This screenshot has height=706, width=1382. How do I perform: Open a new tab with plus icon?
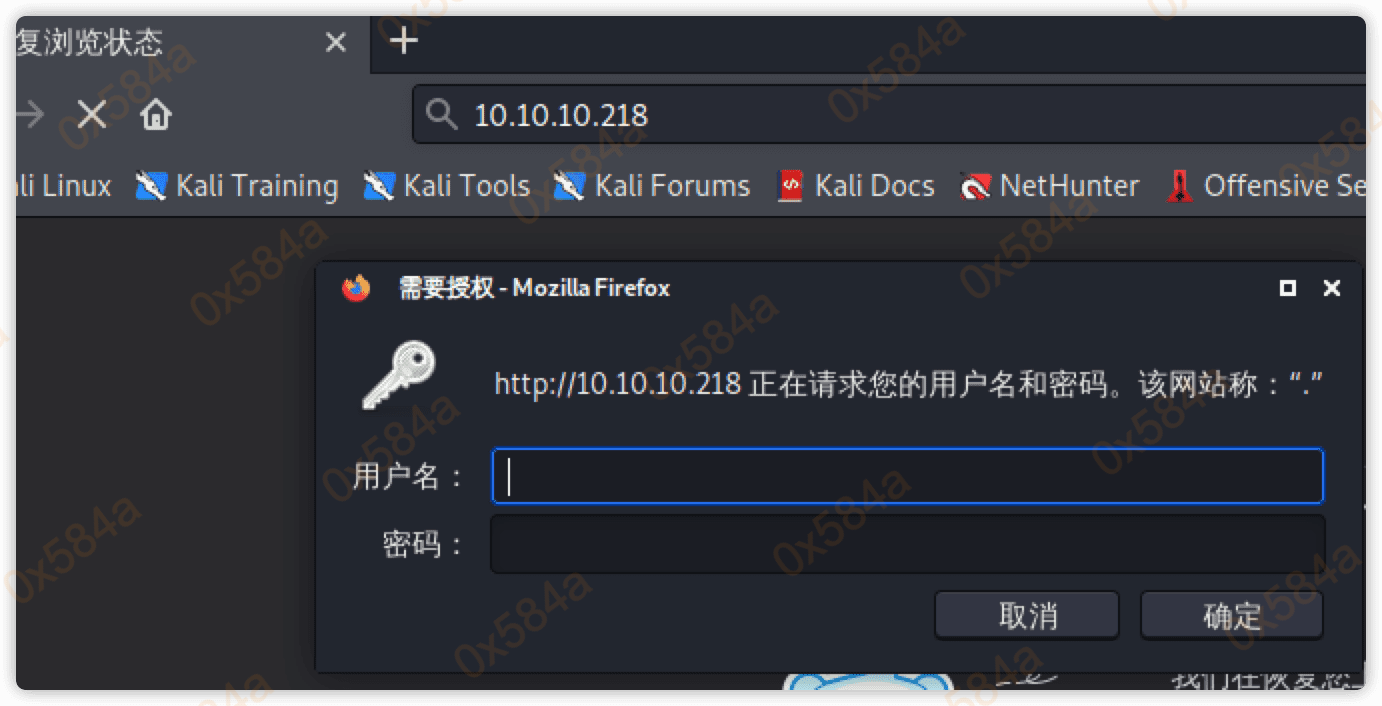pos(403,41)
